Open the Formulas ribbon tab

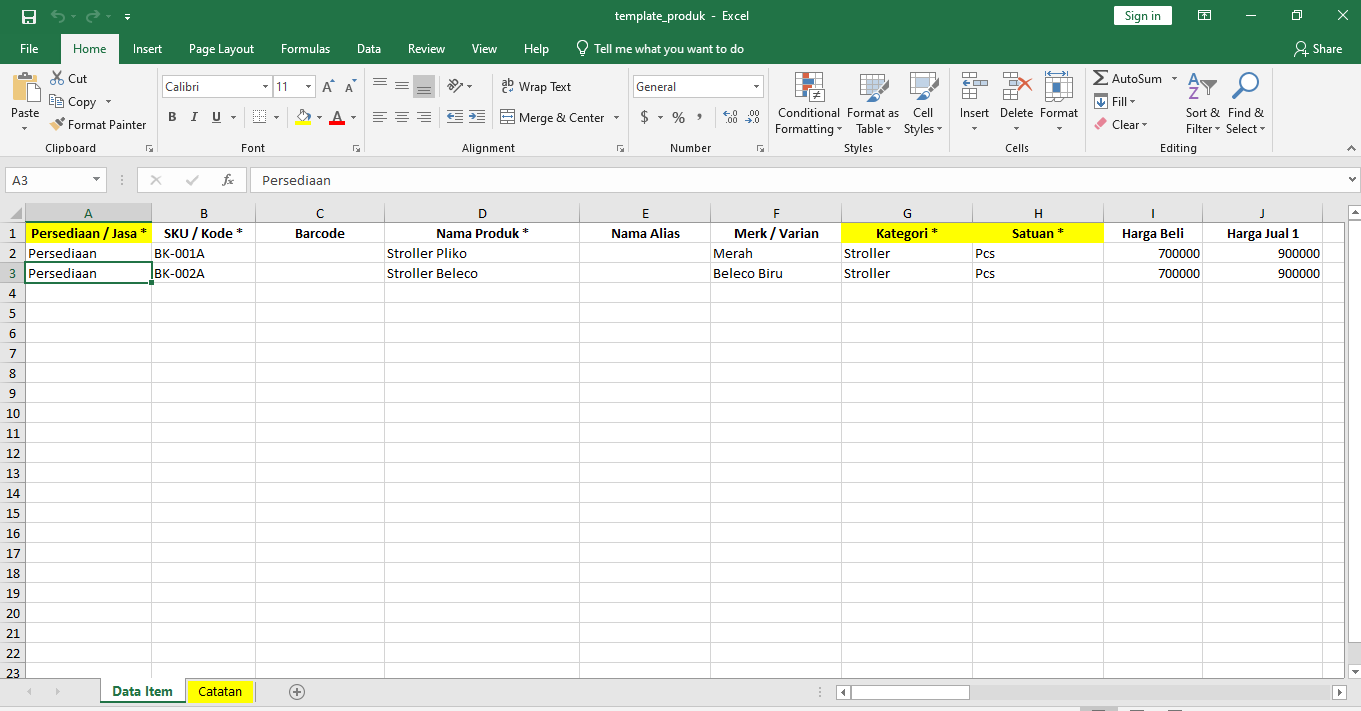[x=305, y=49]
